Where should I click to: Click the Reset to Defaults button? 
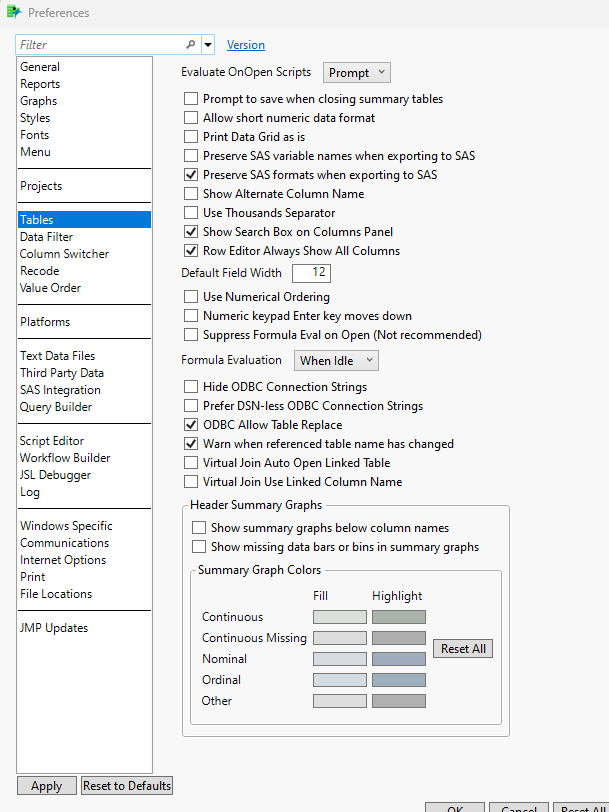coord(127,786)
